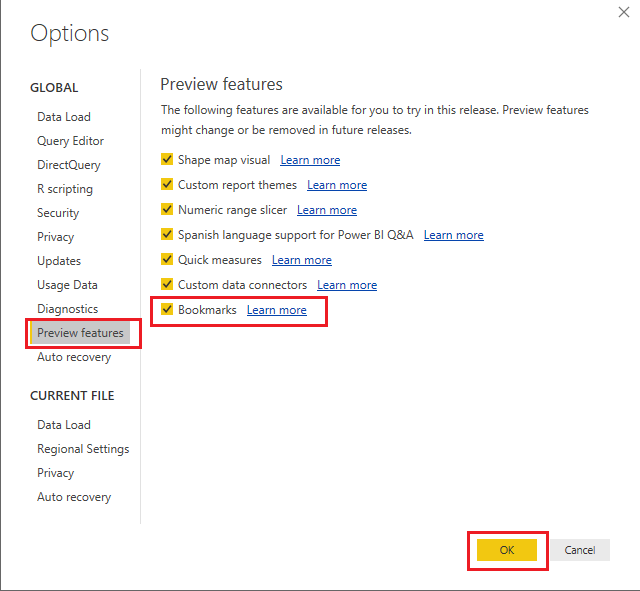Uncheck the Custom report themes checkbox
The height and width of the screenshot is (591, 640).
(168, 185)
